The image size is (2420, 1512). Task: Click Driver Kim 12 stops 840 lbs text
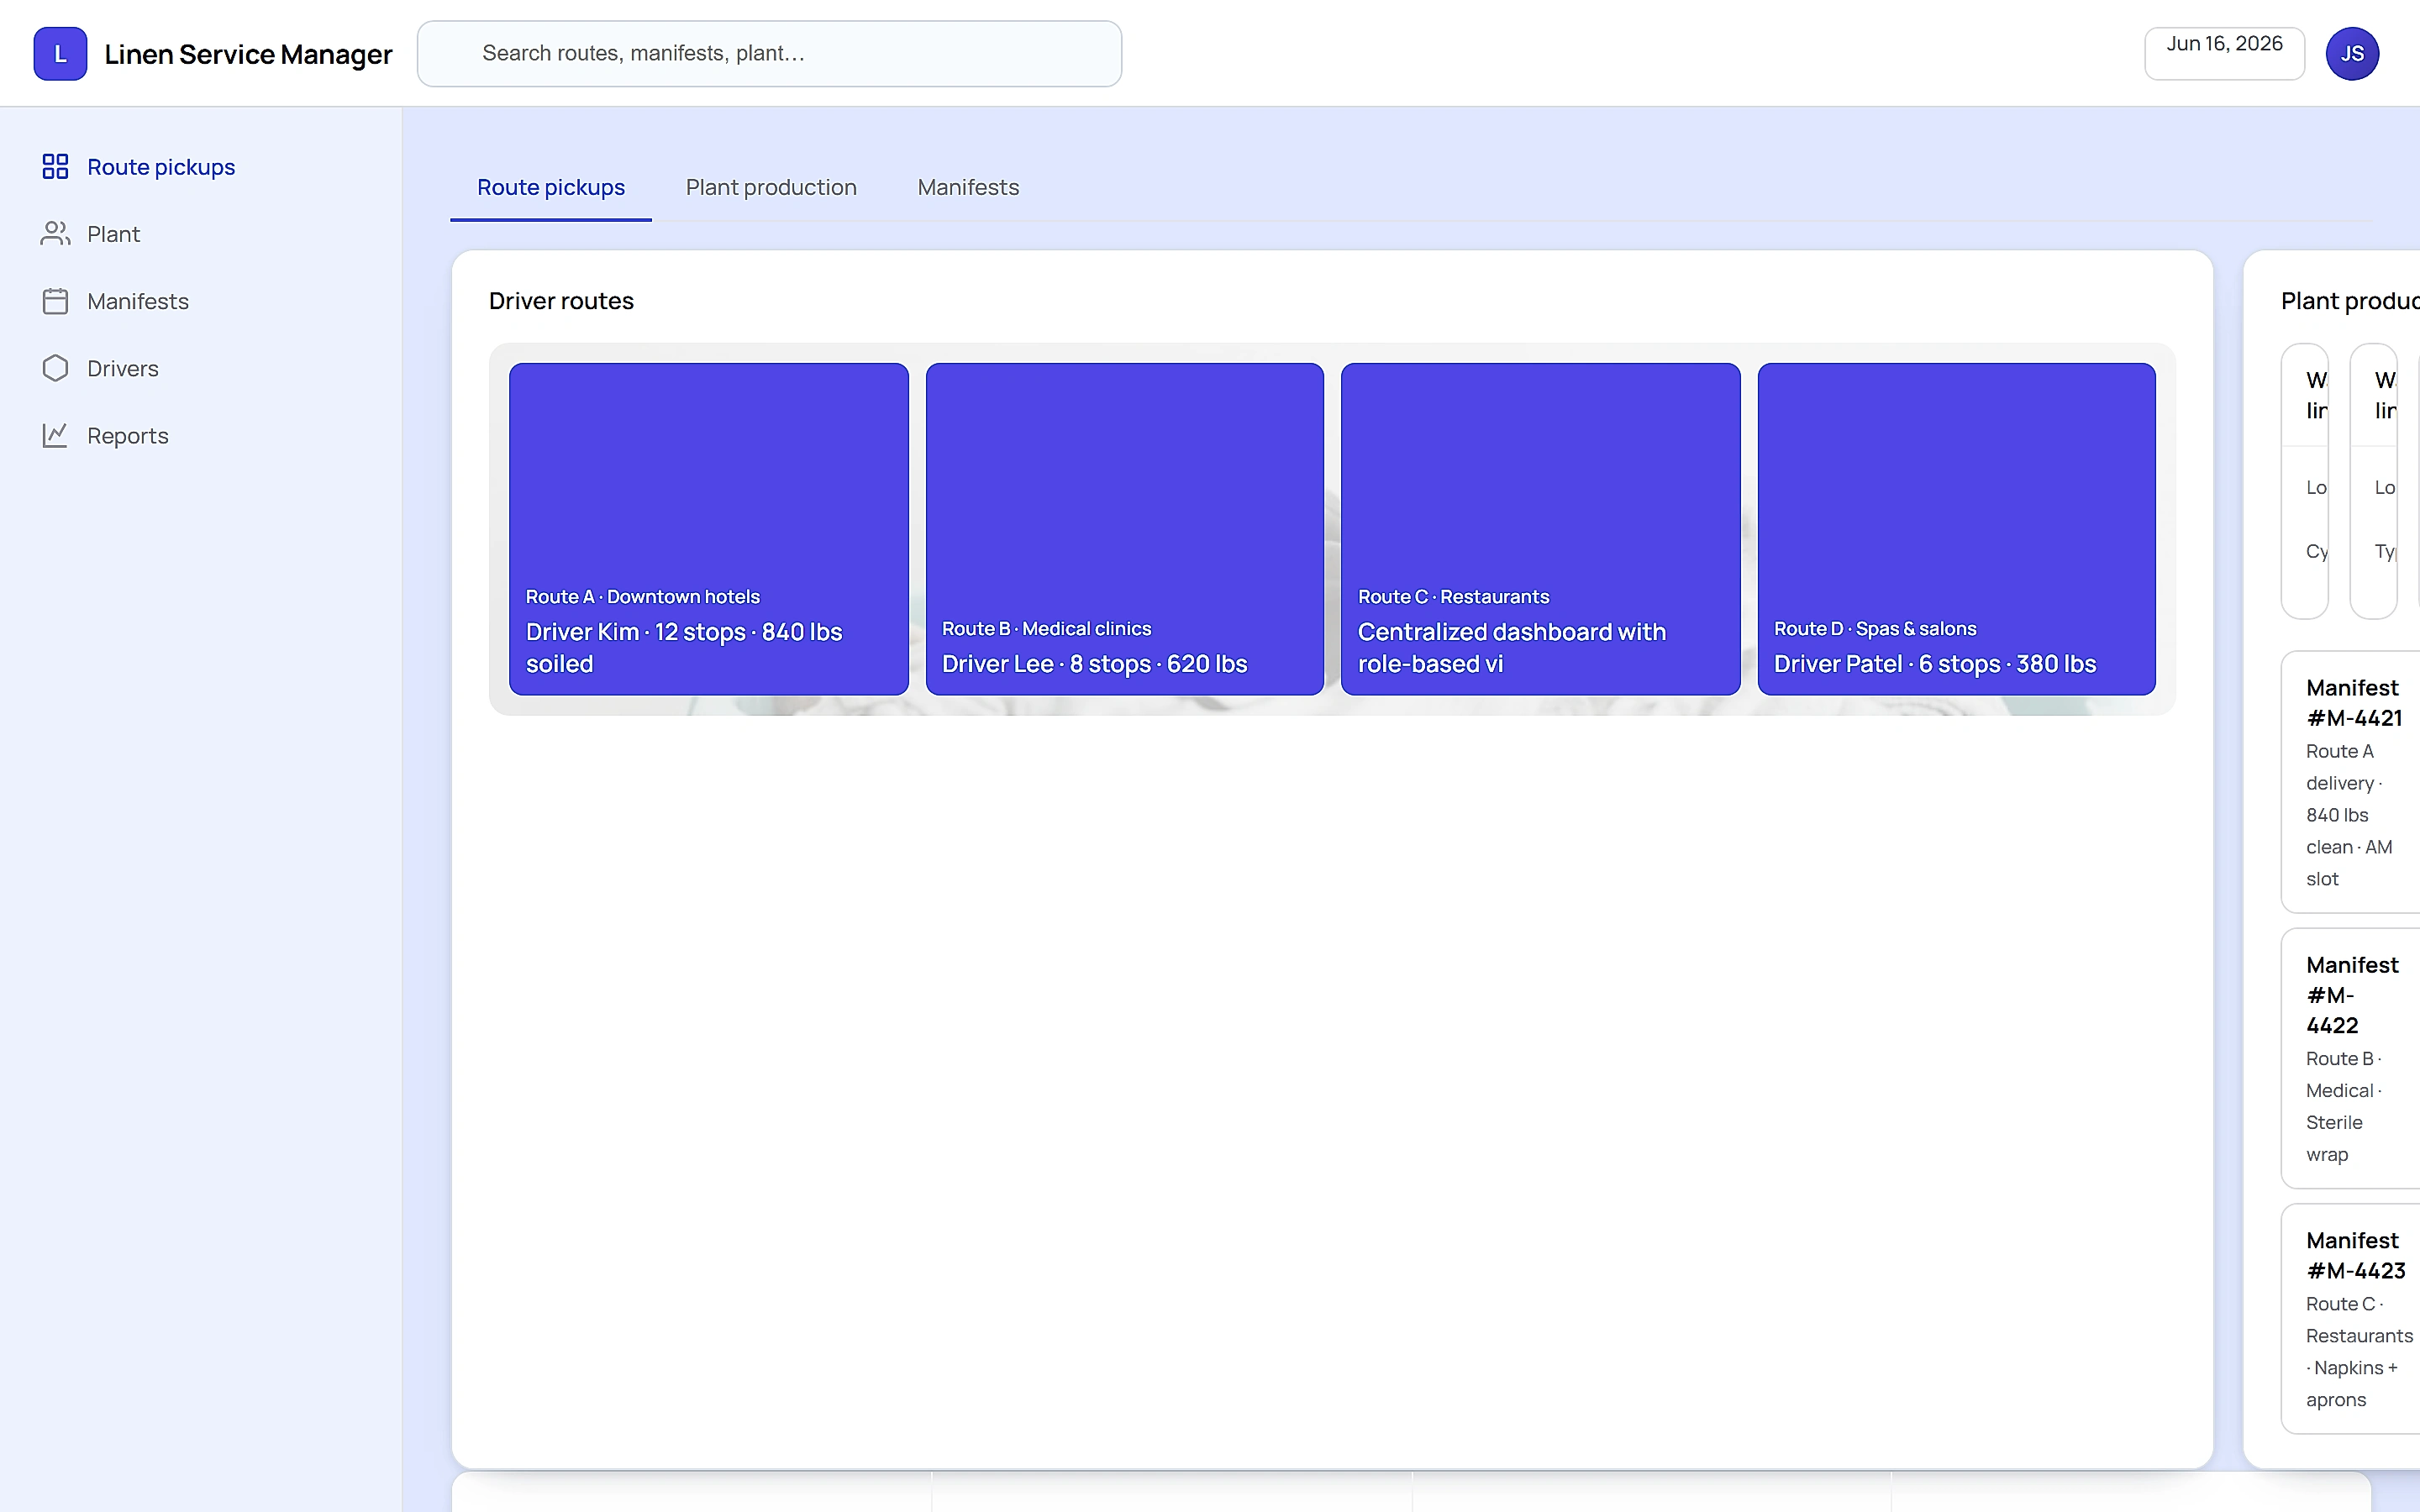(684, 648)
